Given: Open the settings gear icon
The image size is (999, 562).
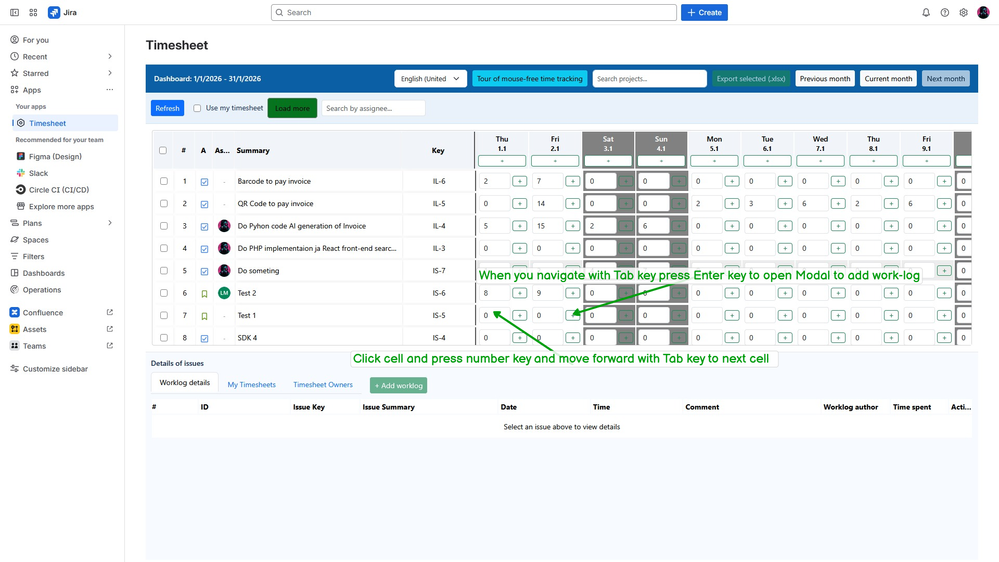Looking at the screenshot, I should pyautogui.click(x=963, y=13).
